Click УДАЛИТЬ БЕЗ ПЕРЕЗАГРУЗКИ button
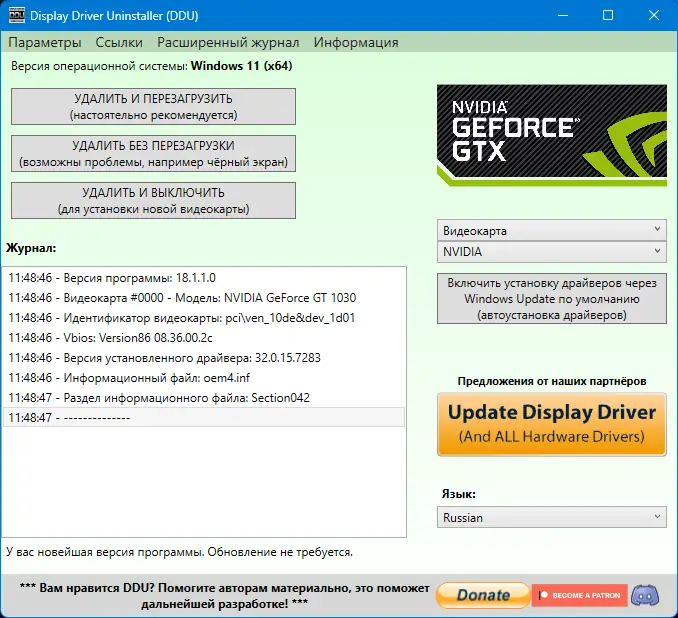This screenshot has height=618, width=678. coord(154,154)
